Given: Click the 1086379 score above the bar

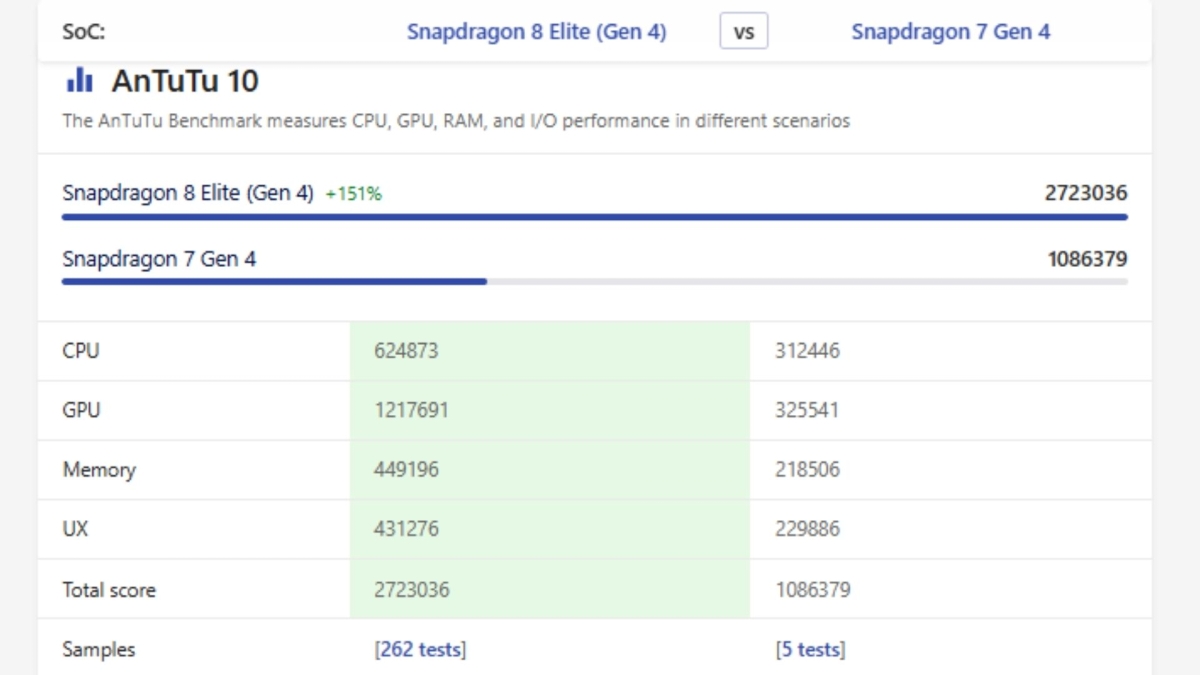Looking at the screenshot, I should click(x=1087, y=259).
